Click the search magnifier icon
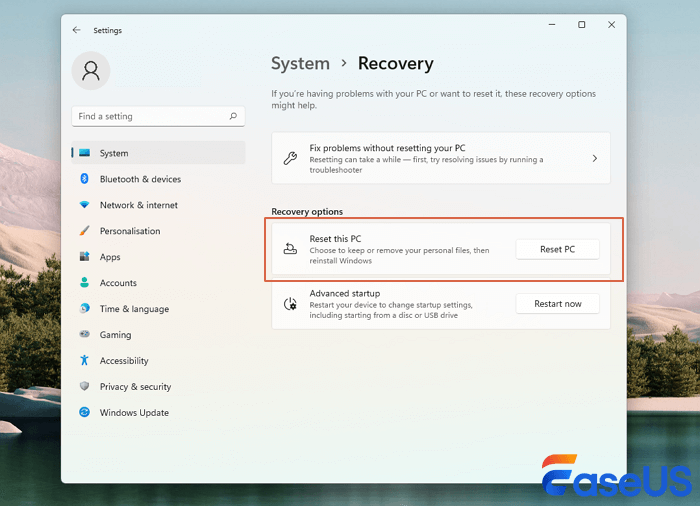Viewport: 700px width, 506px height. coord(234,117)
